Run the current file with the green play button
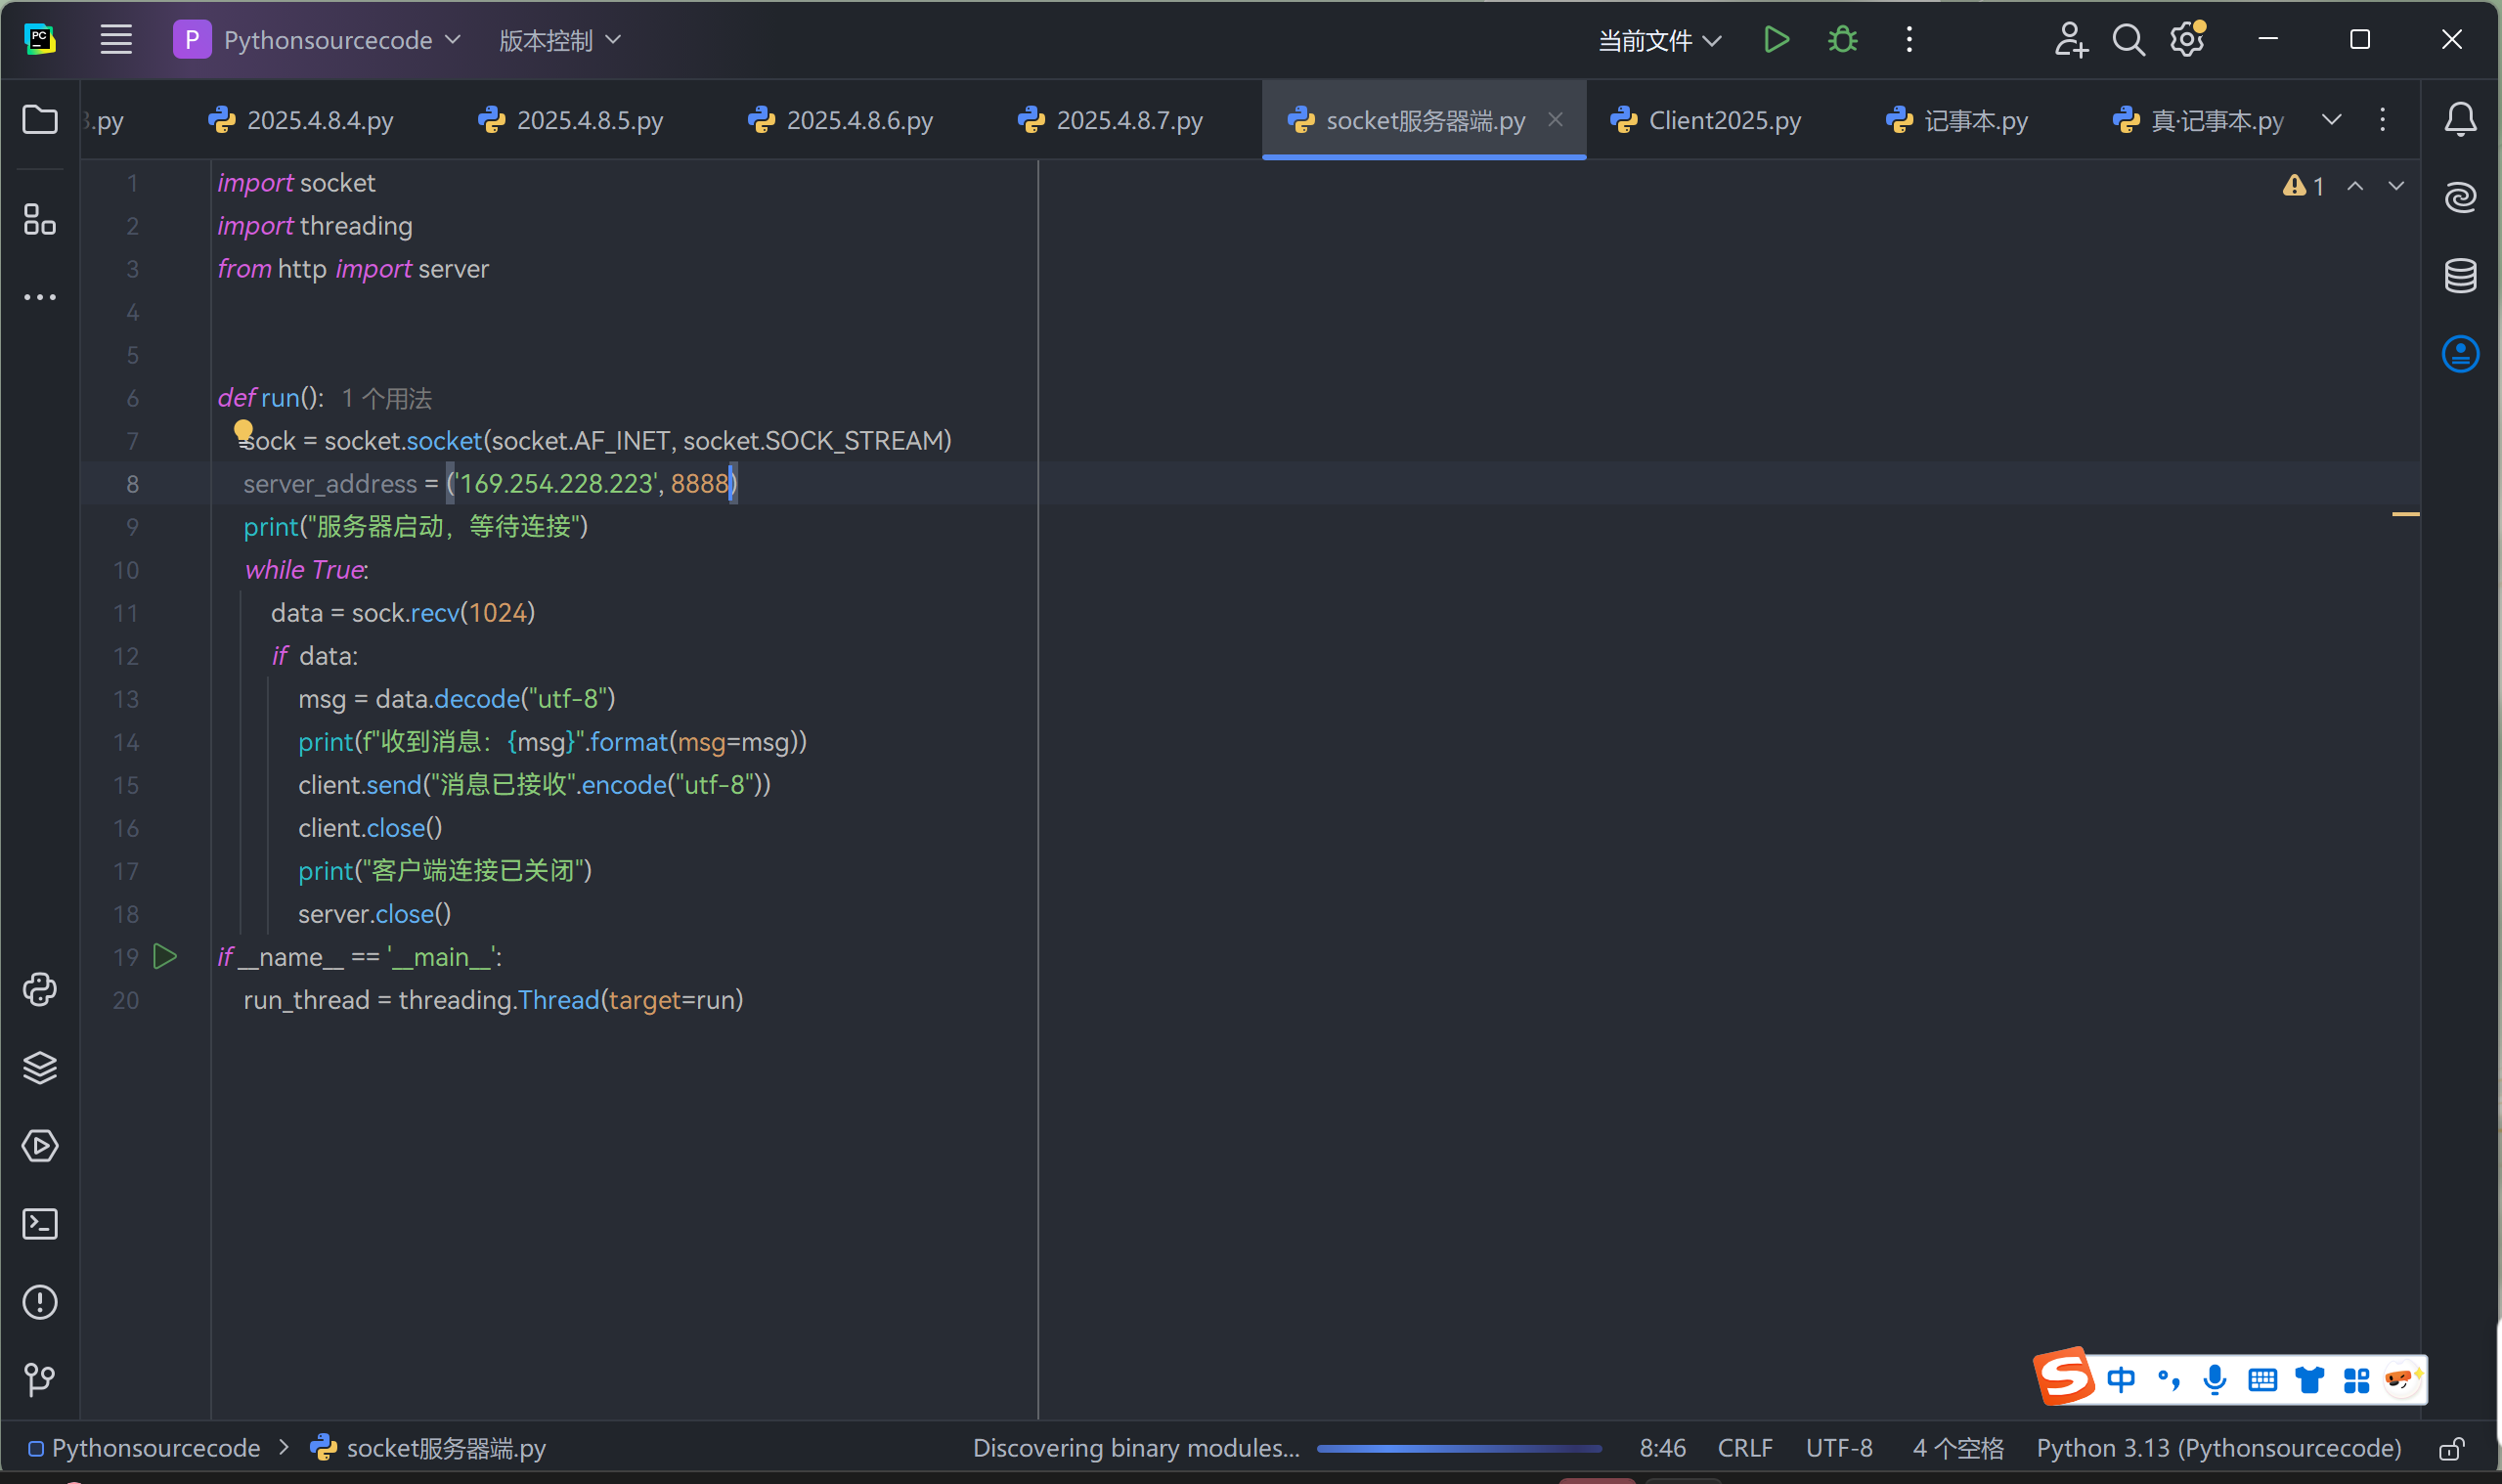Viewport: 2502px width, 1484px height. pos(1775,40)
